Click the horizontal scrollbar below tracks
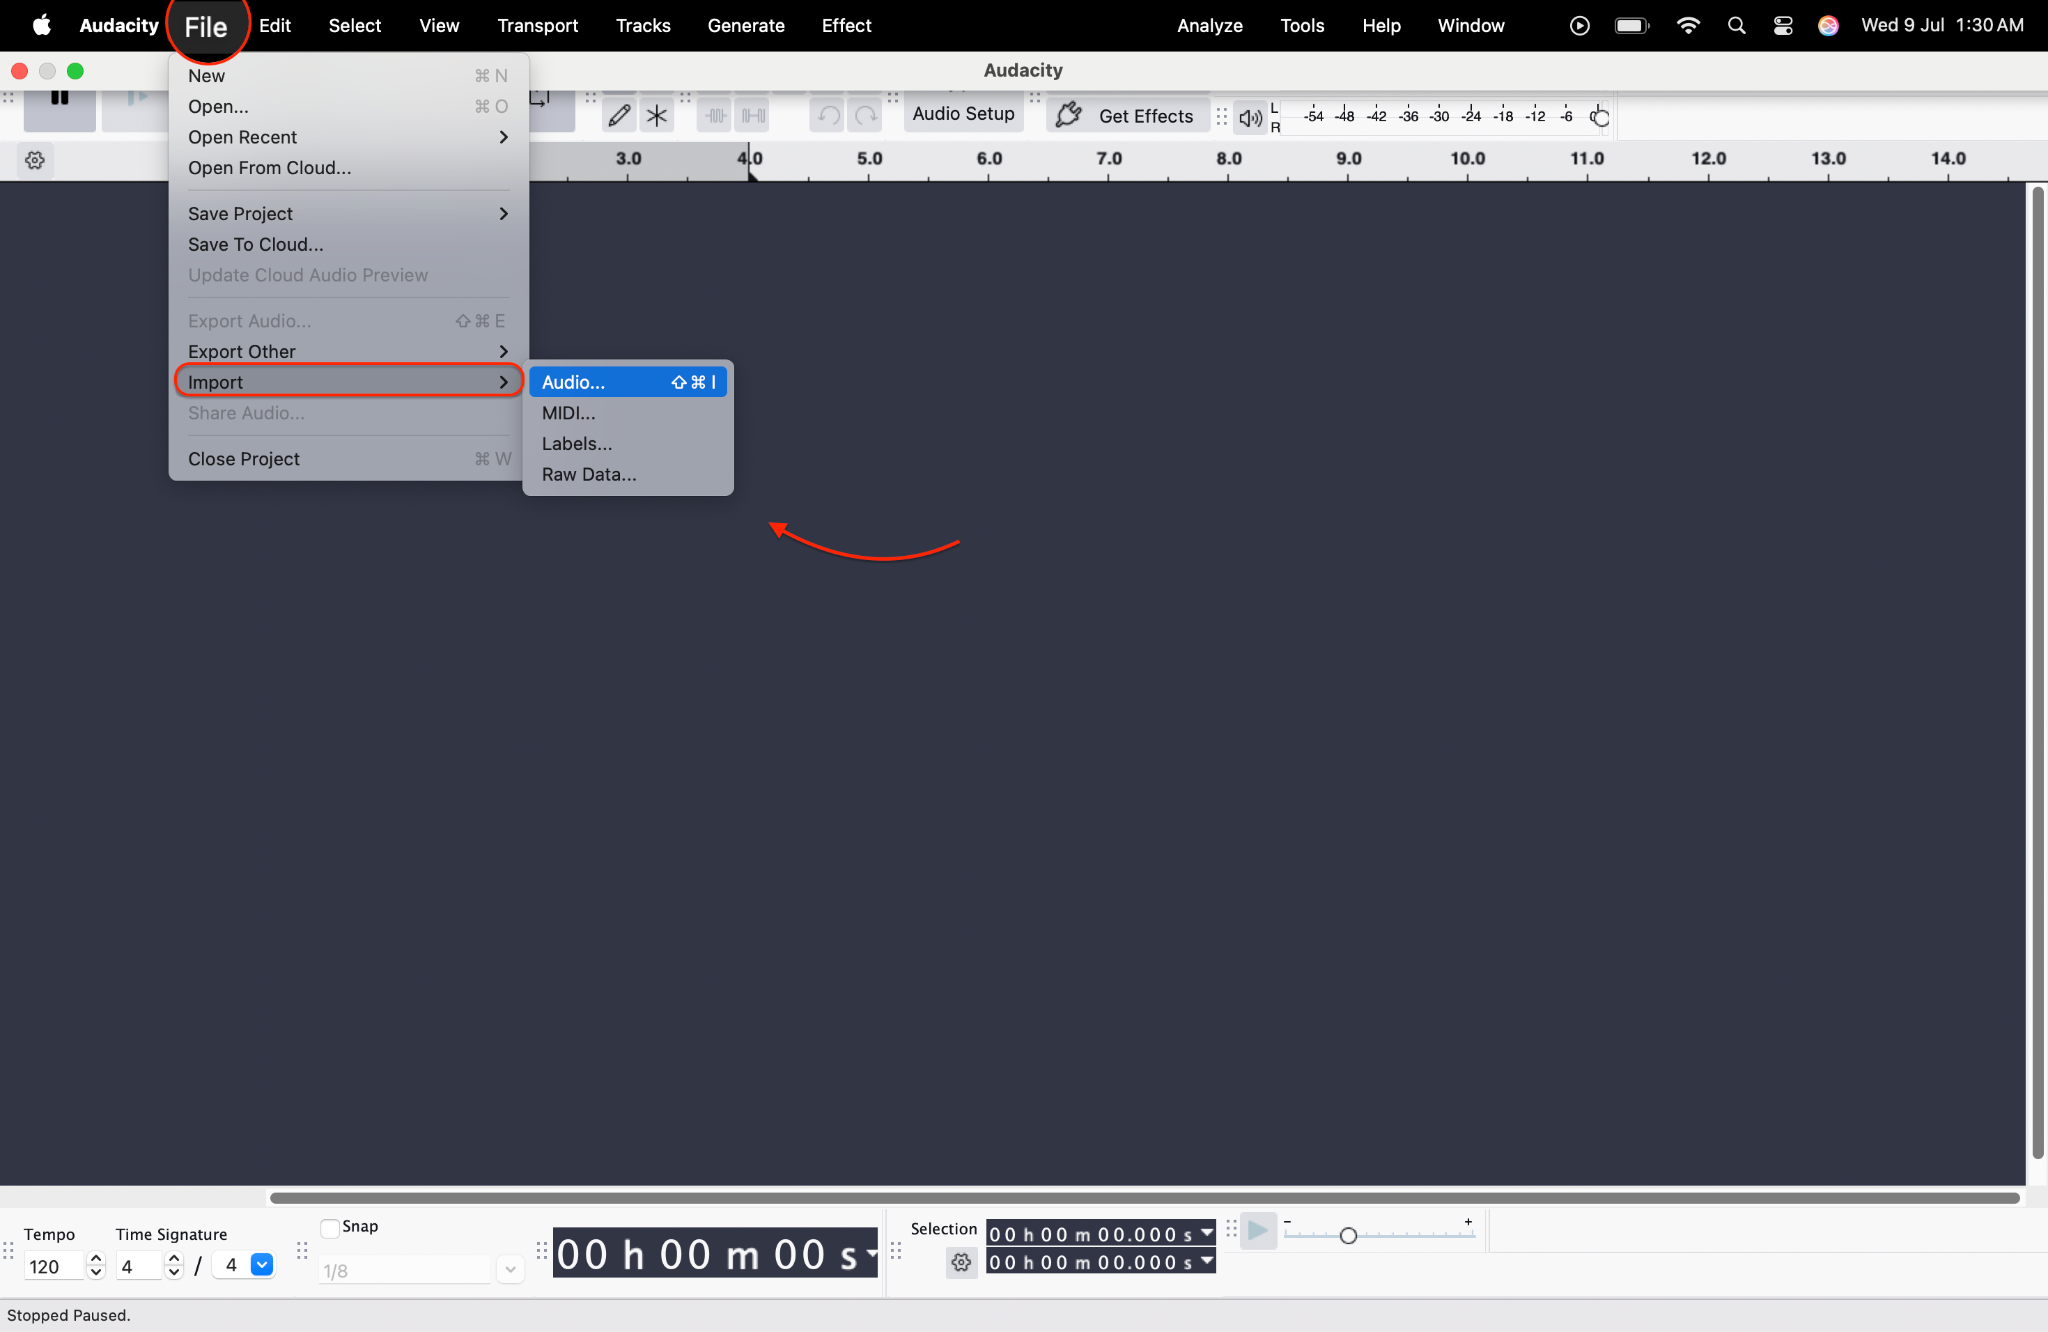2048x1332 pixels. [1144, 1198]
